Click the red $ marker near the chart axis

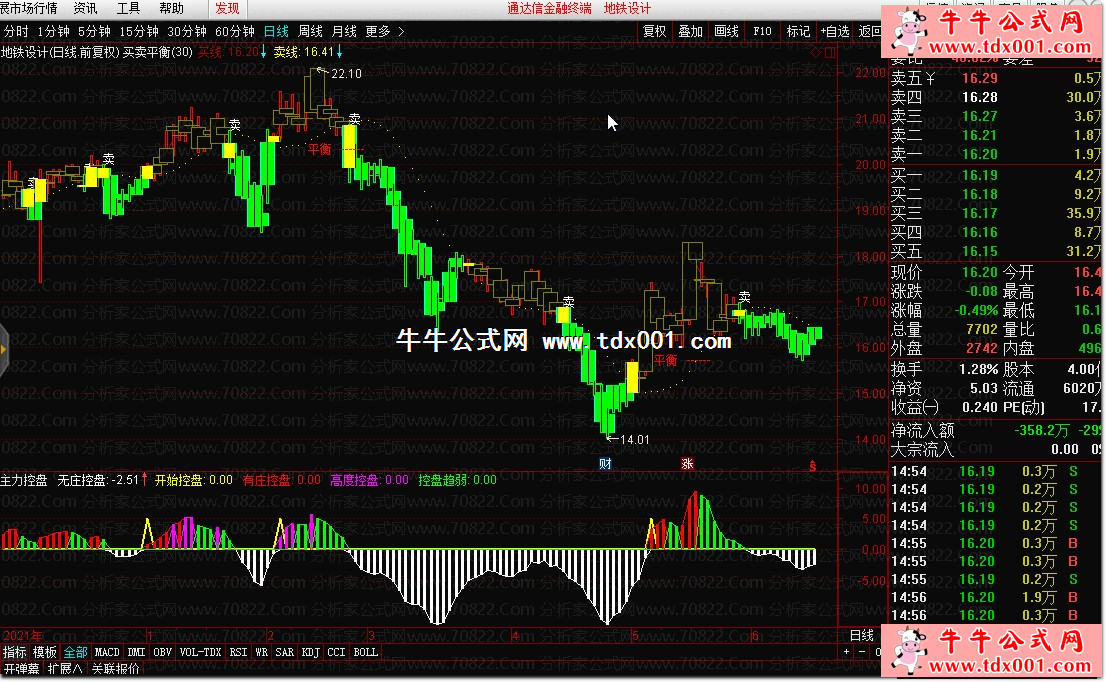[813, 466]
